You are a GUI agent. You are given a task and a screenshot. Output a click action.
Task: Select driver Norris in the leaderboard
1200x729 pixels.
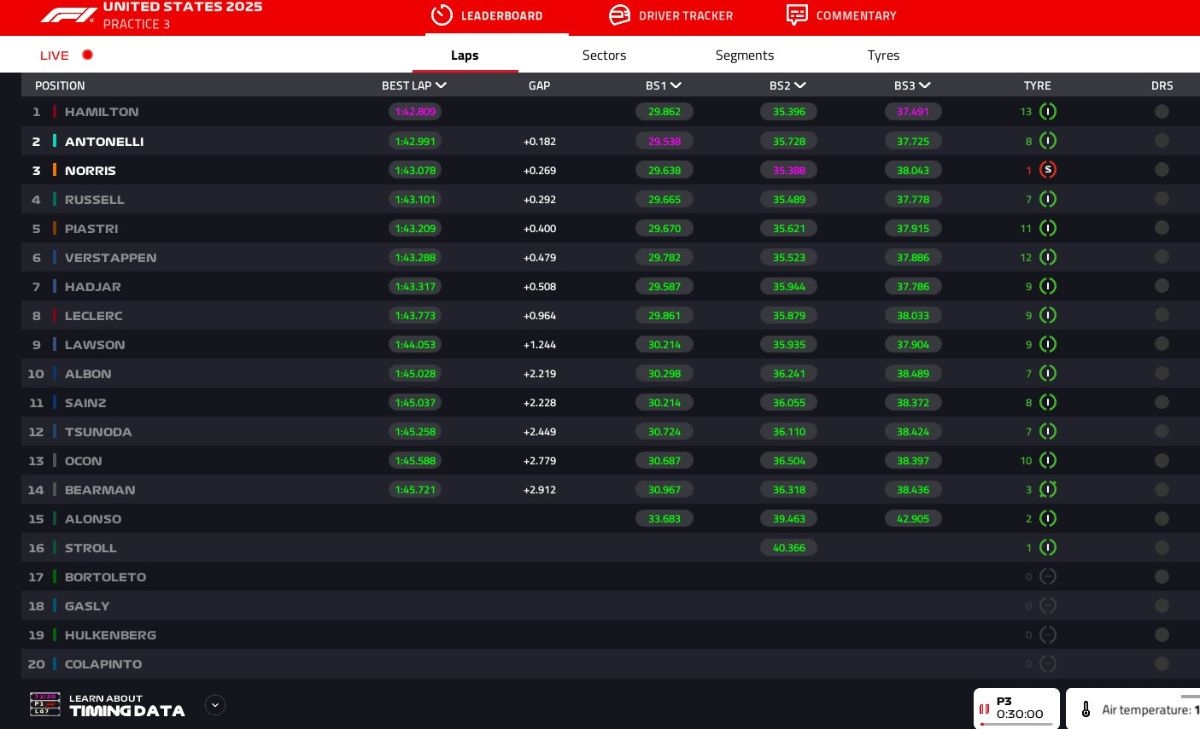pos(90,171)
